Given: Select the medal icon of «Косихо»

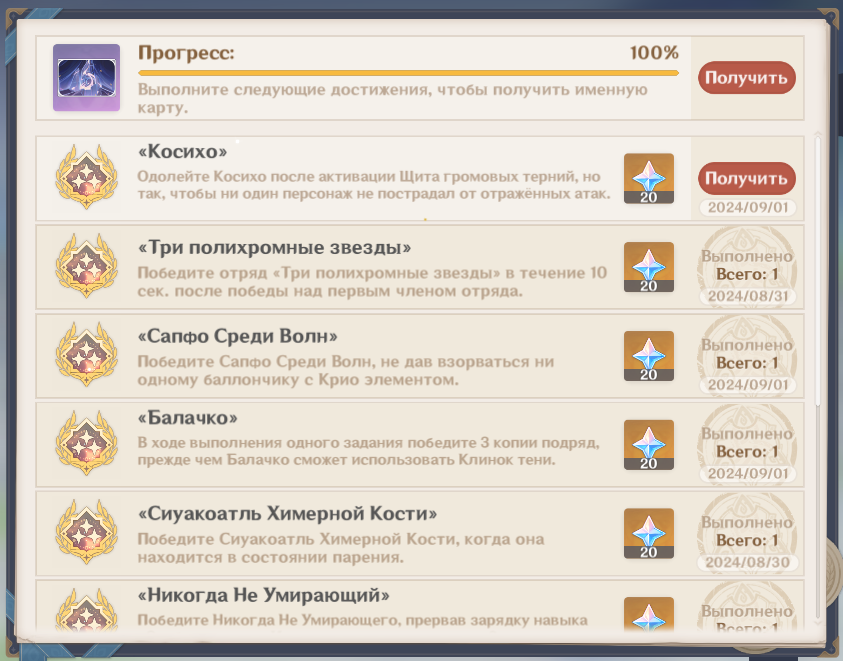Looking at the screenshot, I should tap(87, 178).
